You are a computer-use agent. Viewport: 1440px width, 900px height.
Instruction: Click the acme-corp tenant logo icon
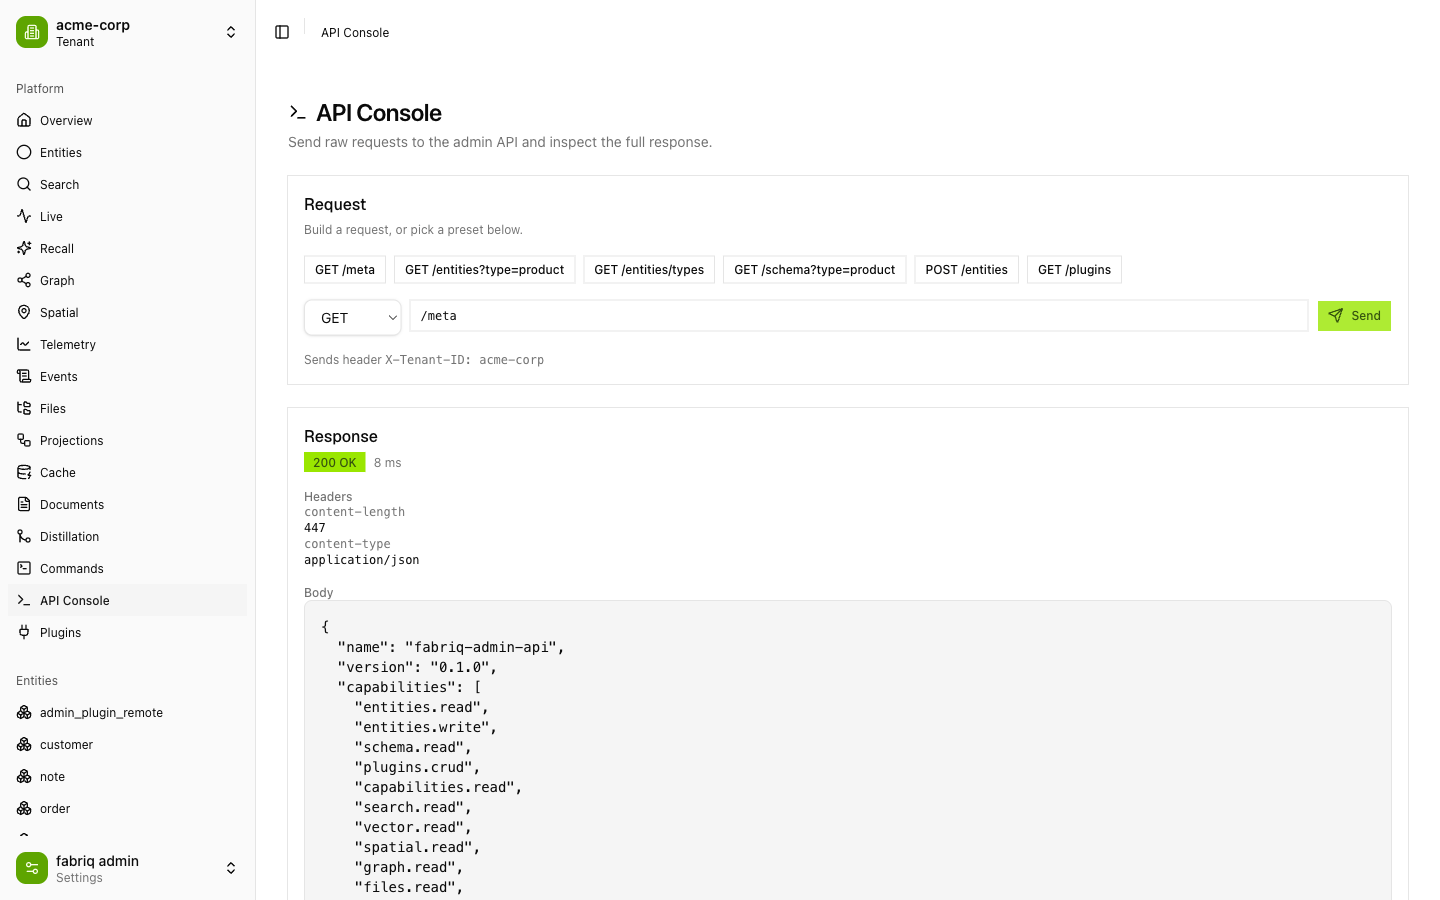32,32
